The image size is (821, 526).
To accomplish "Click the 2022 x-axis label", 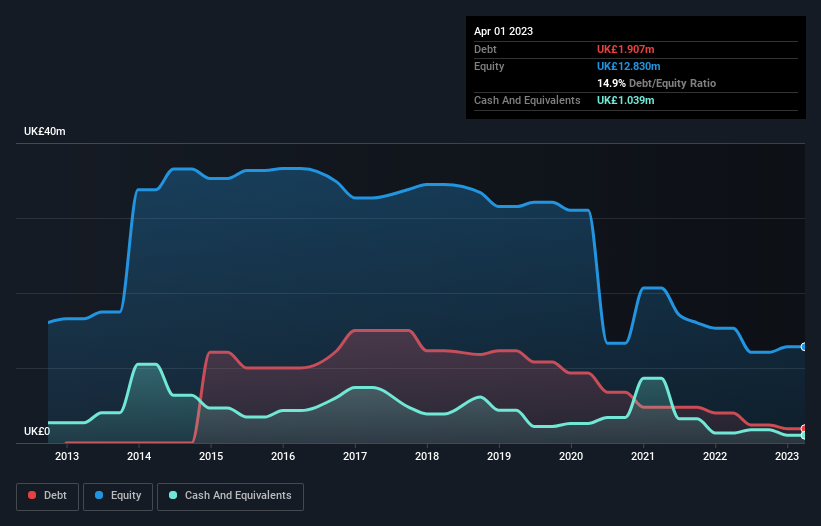I will tap(715, 456).
